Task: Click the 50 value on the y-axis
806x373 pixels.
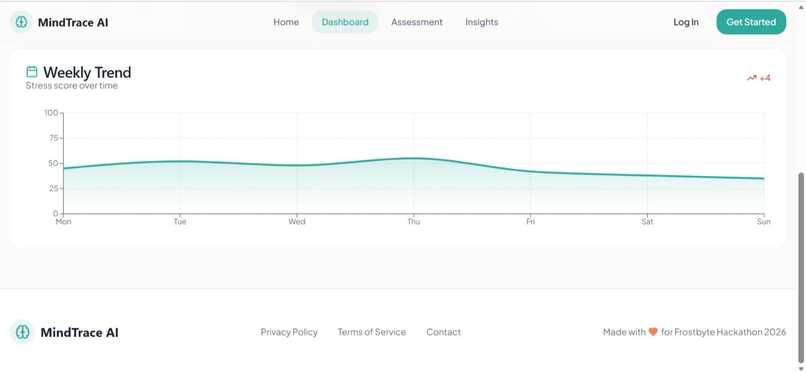Action: [53, 163]
